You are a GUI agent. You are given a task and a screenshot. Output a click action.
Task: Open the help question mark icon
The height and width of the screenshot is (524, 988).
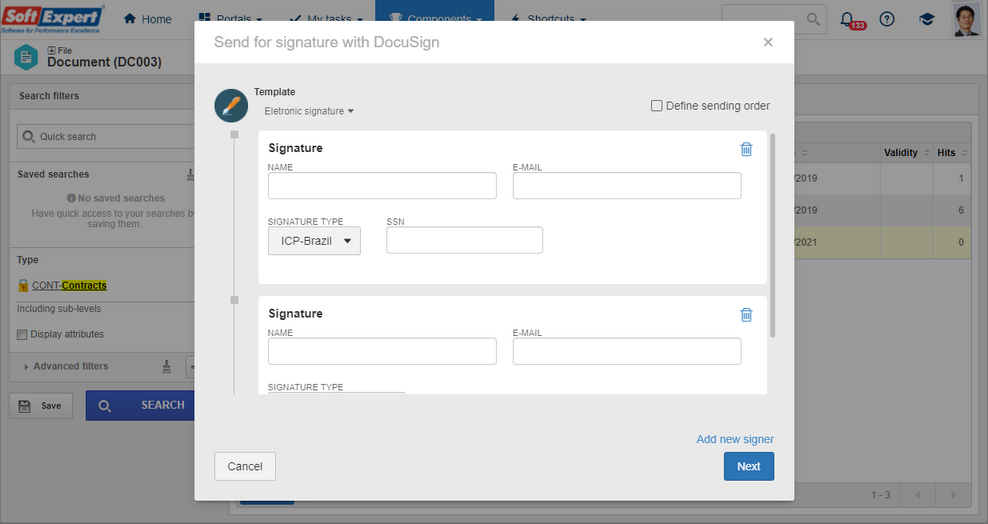(x=887, y=20)
